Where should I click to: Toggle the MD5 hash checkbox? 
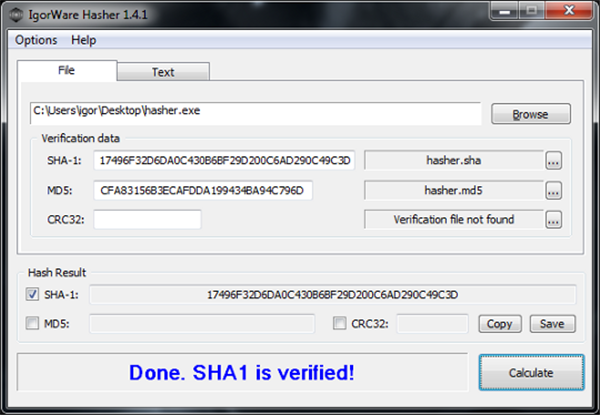(31, 323)
